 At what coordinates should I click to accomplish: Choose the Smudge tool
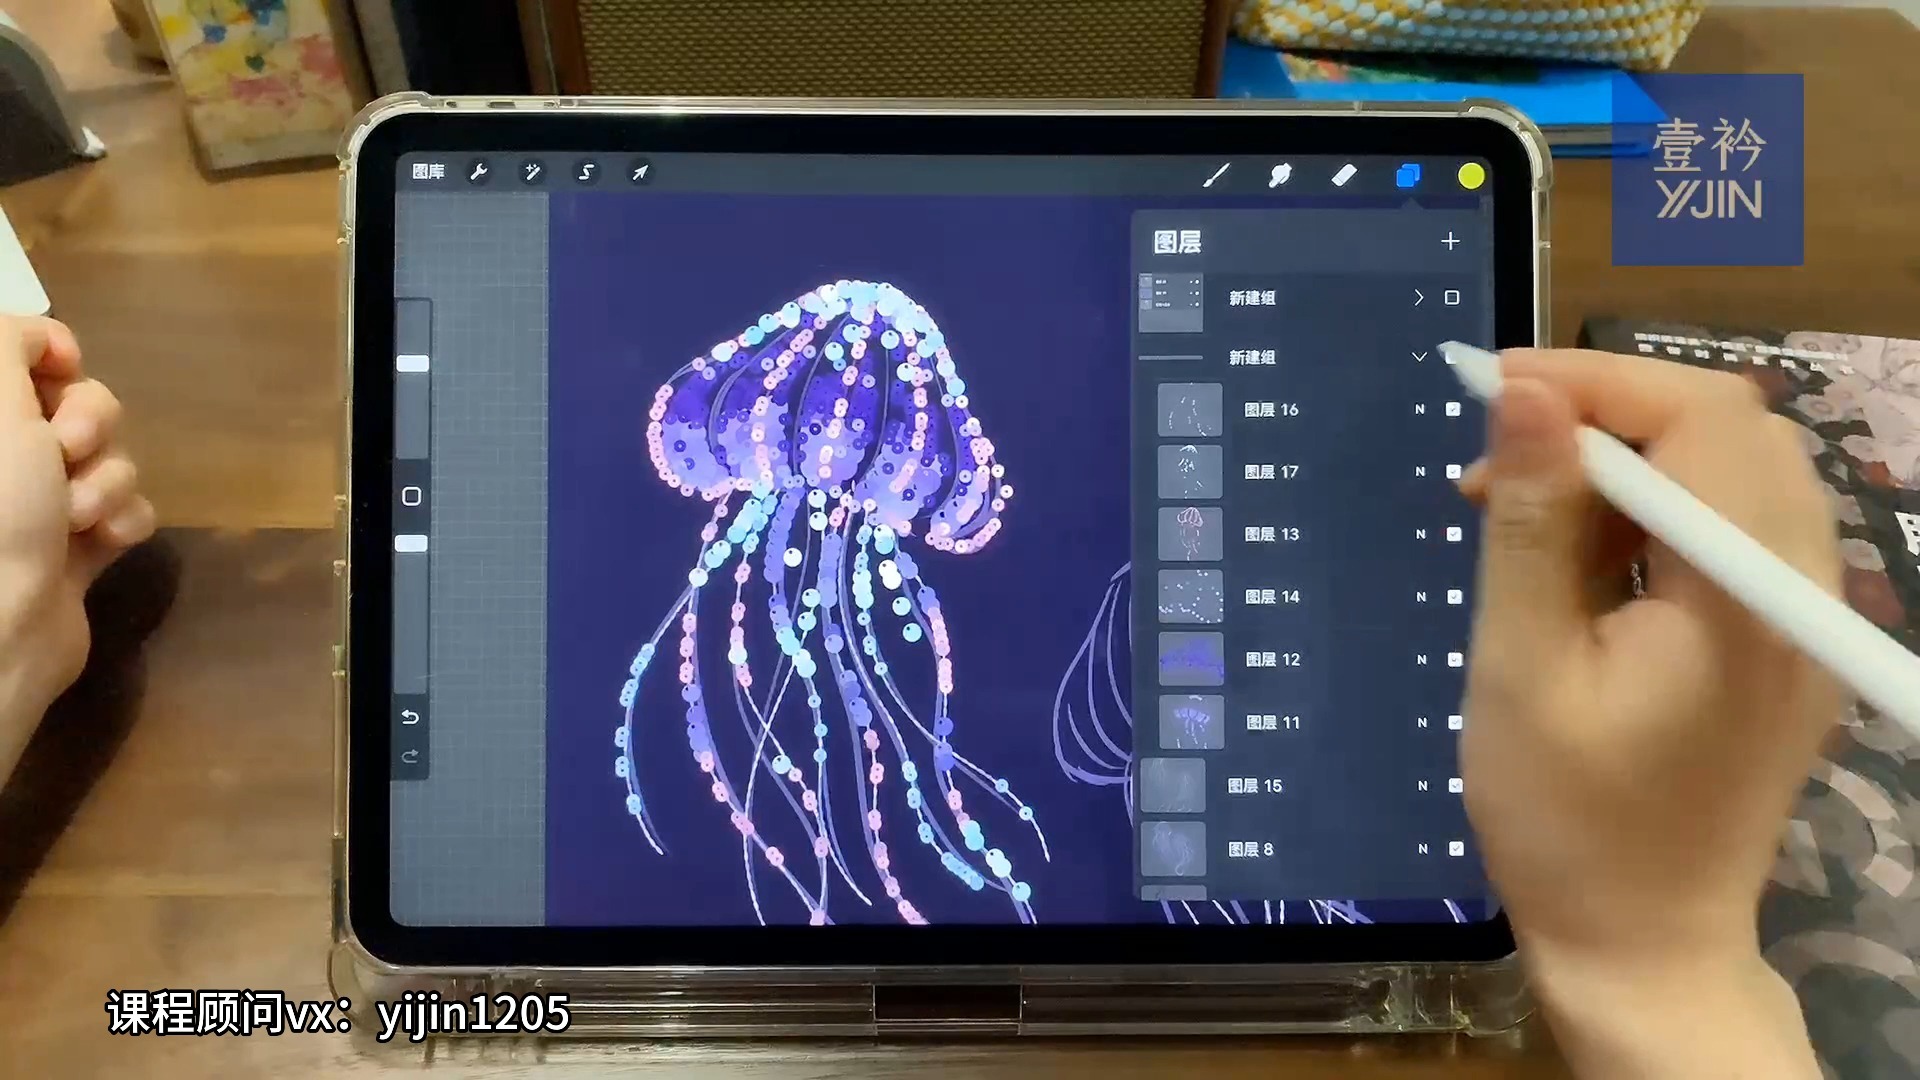click(x=1281, y=179)
